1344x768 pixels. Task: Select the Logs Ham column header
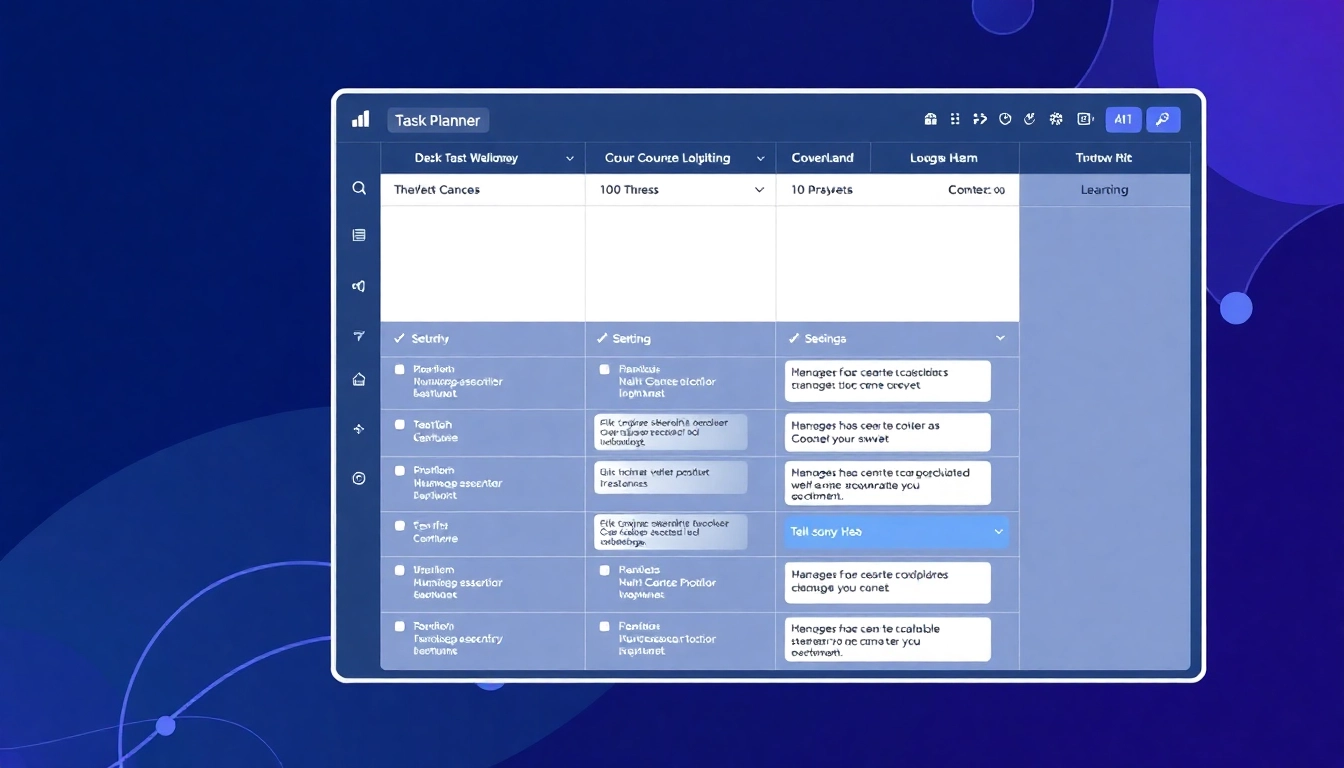942,157
